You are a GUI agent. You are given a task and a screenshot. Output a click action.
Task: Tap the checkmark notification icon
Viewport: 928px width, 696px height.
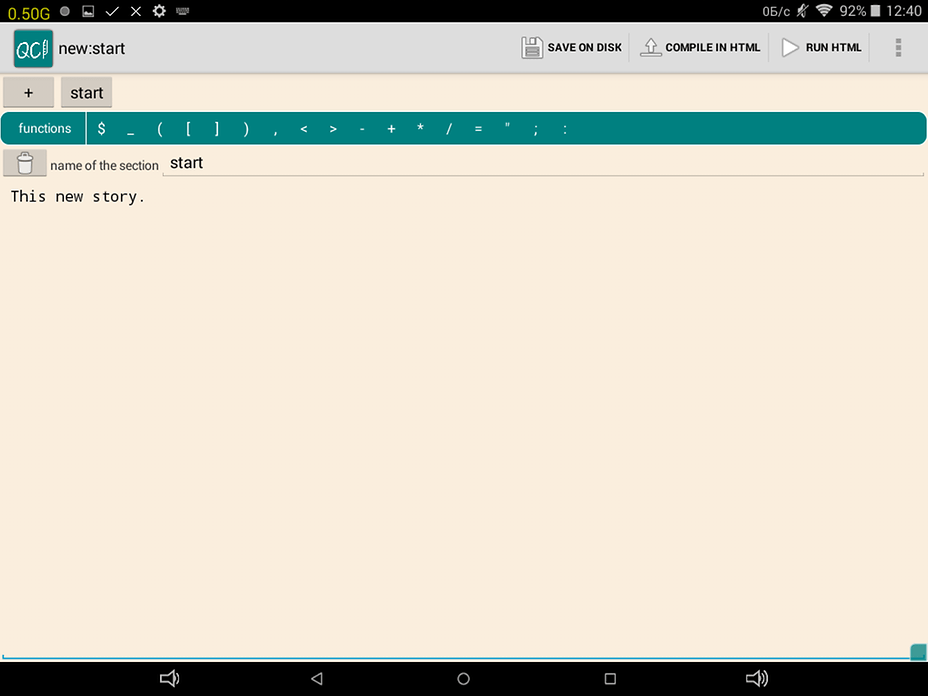112,11
